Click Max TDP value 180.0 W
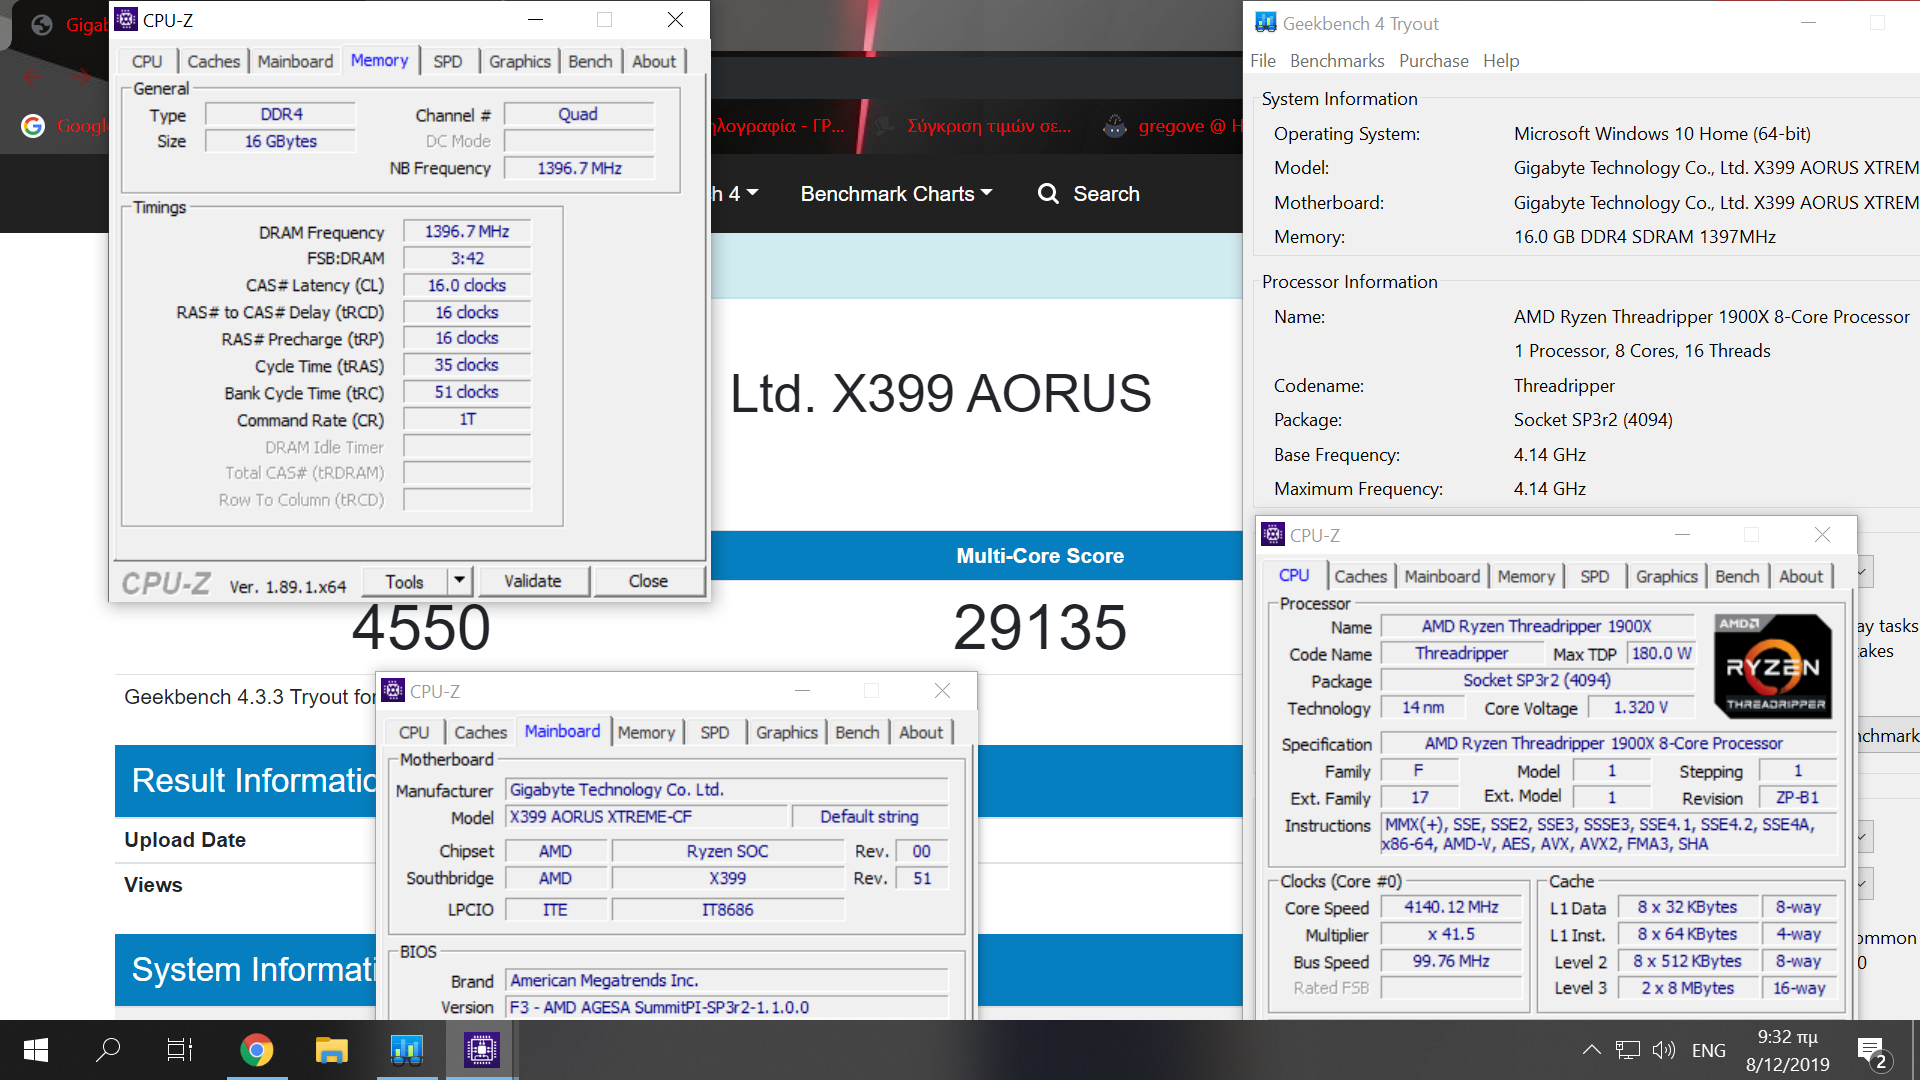 (x=1661, y=653)
